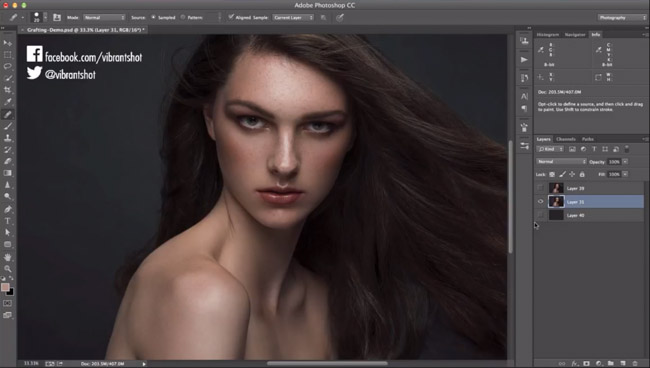The height and width of the screenshot is (368, 650).
Task: Switch to the Paths tab
Action: 588,139
